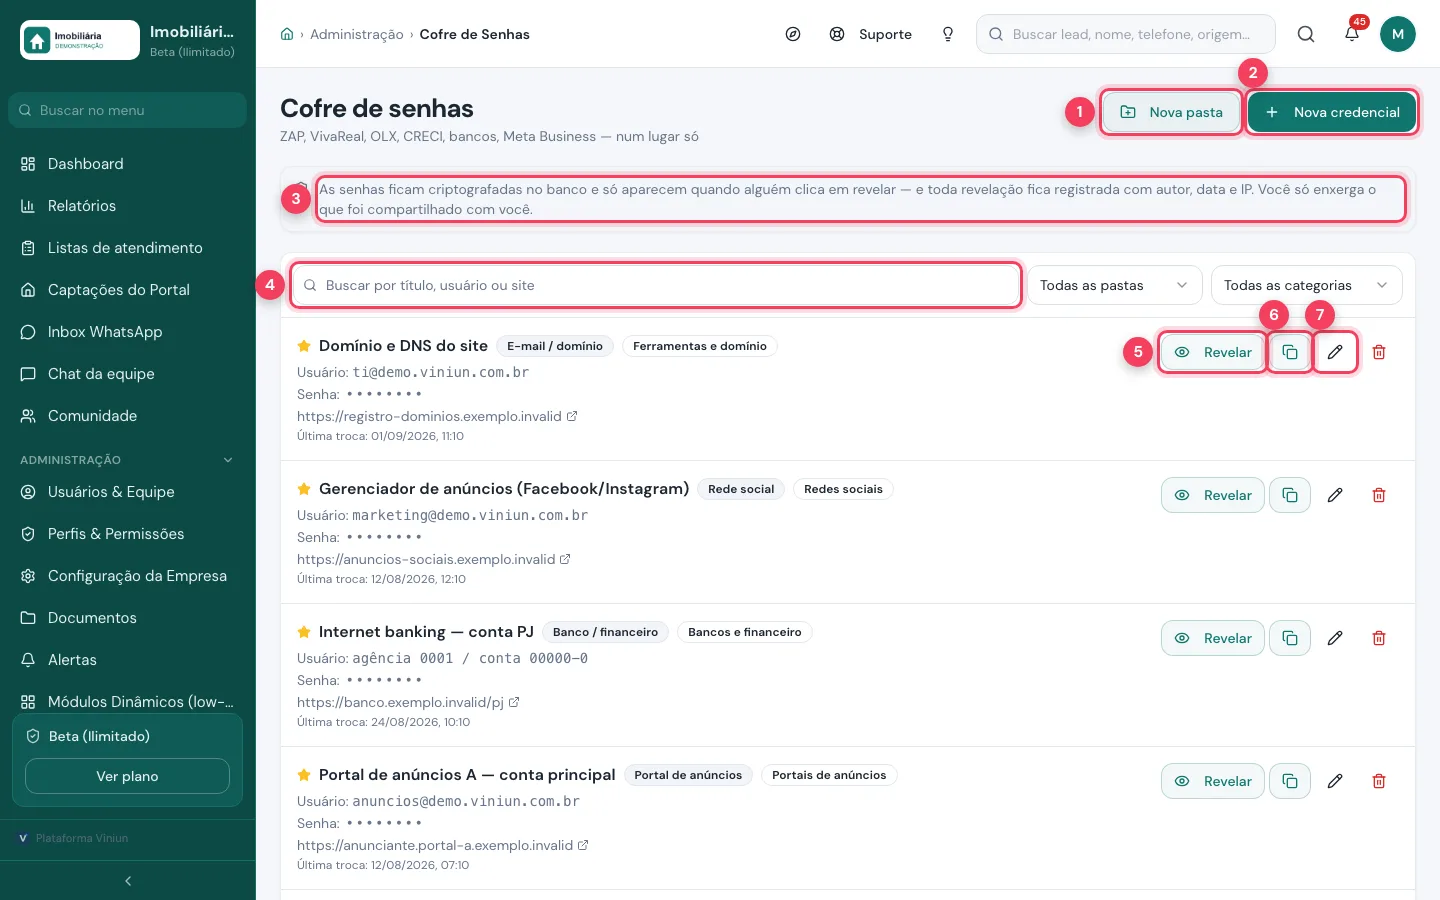Open user avatar menu M

[x=1398, y=34]
